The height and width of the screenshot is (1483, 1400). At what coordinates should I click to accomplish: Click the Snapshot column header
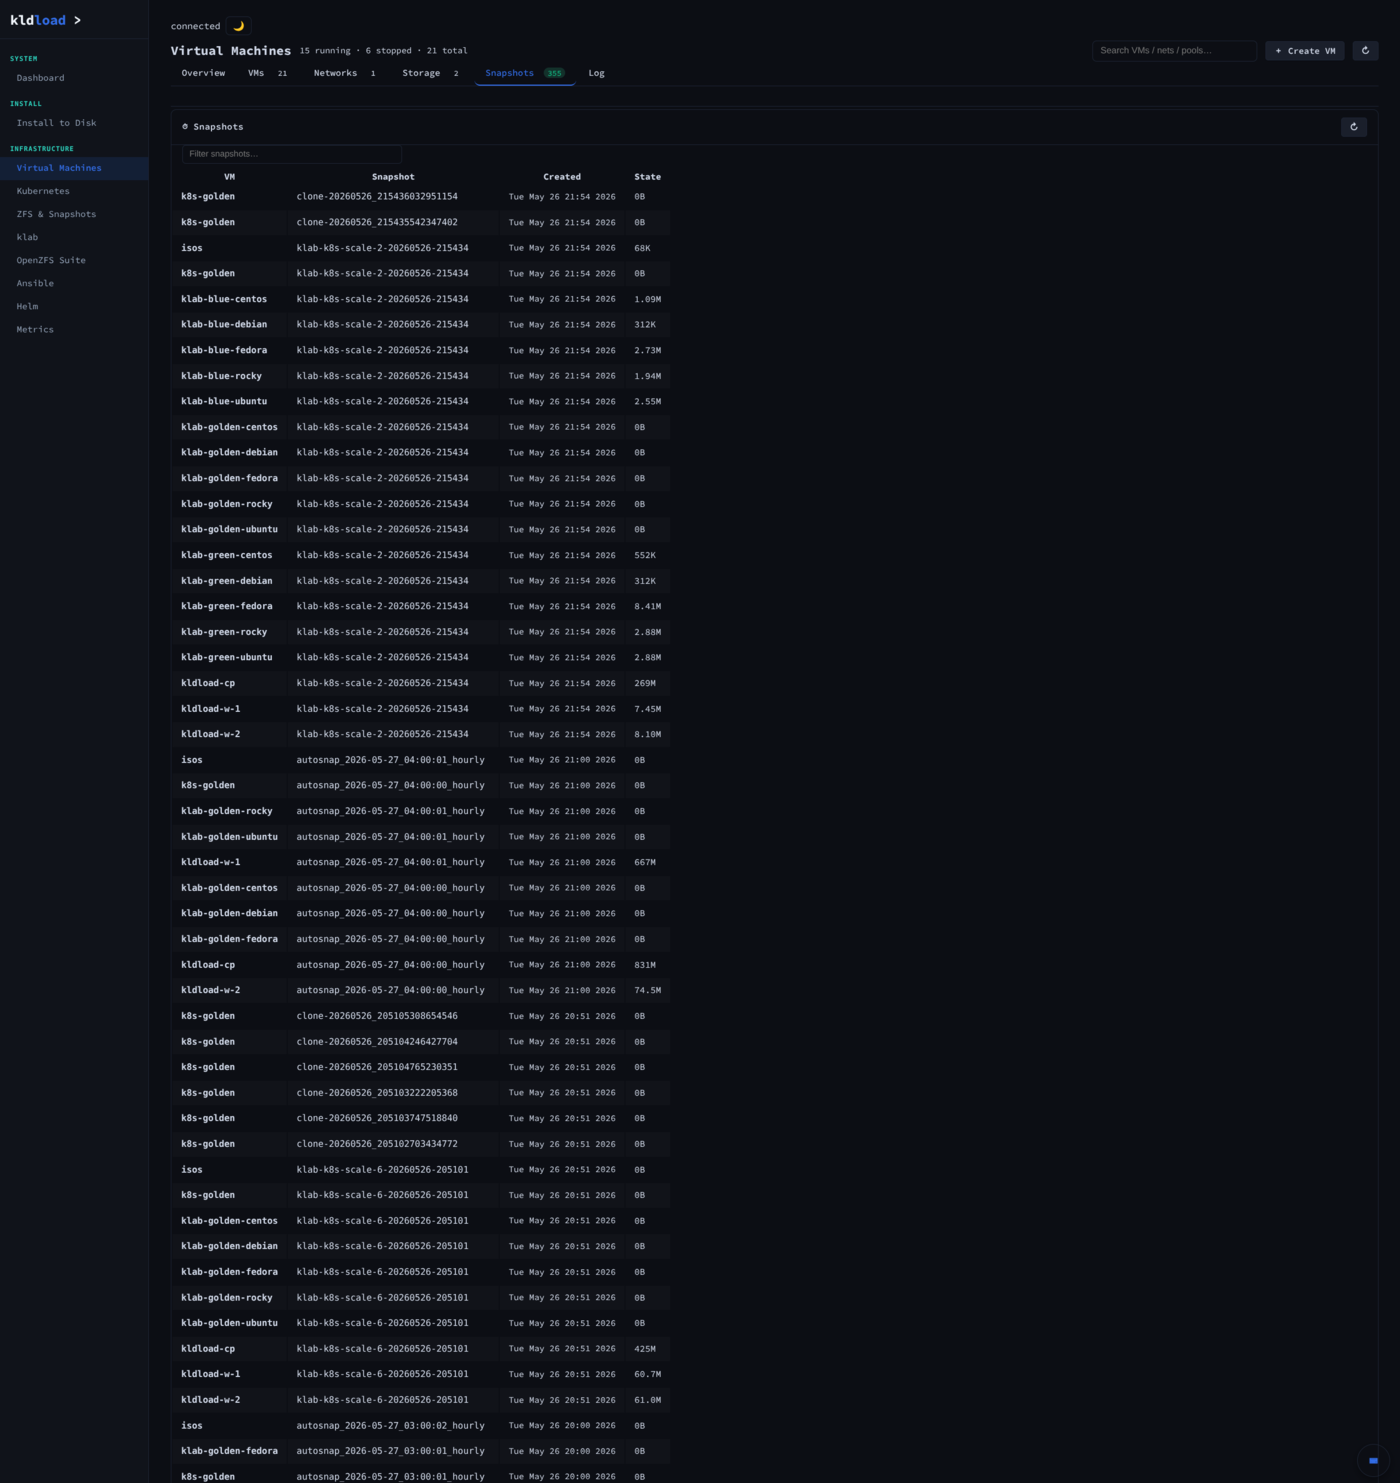[x=393, y=177]
